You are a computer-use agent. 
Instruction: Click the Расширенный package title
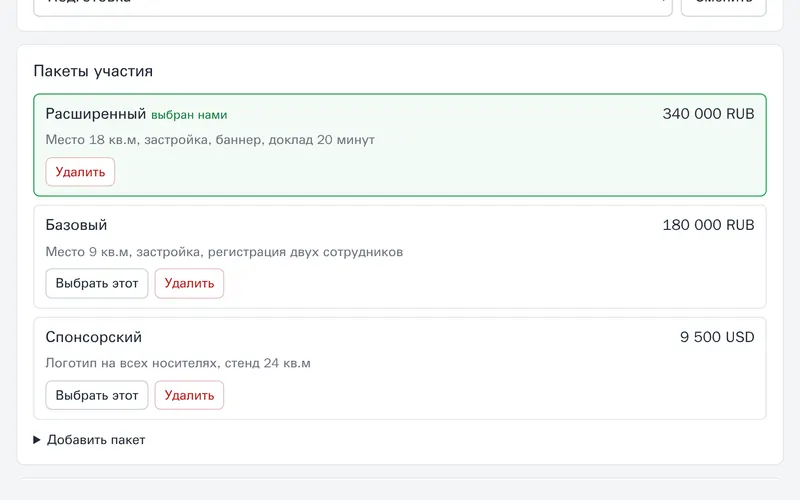(96, 114)
